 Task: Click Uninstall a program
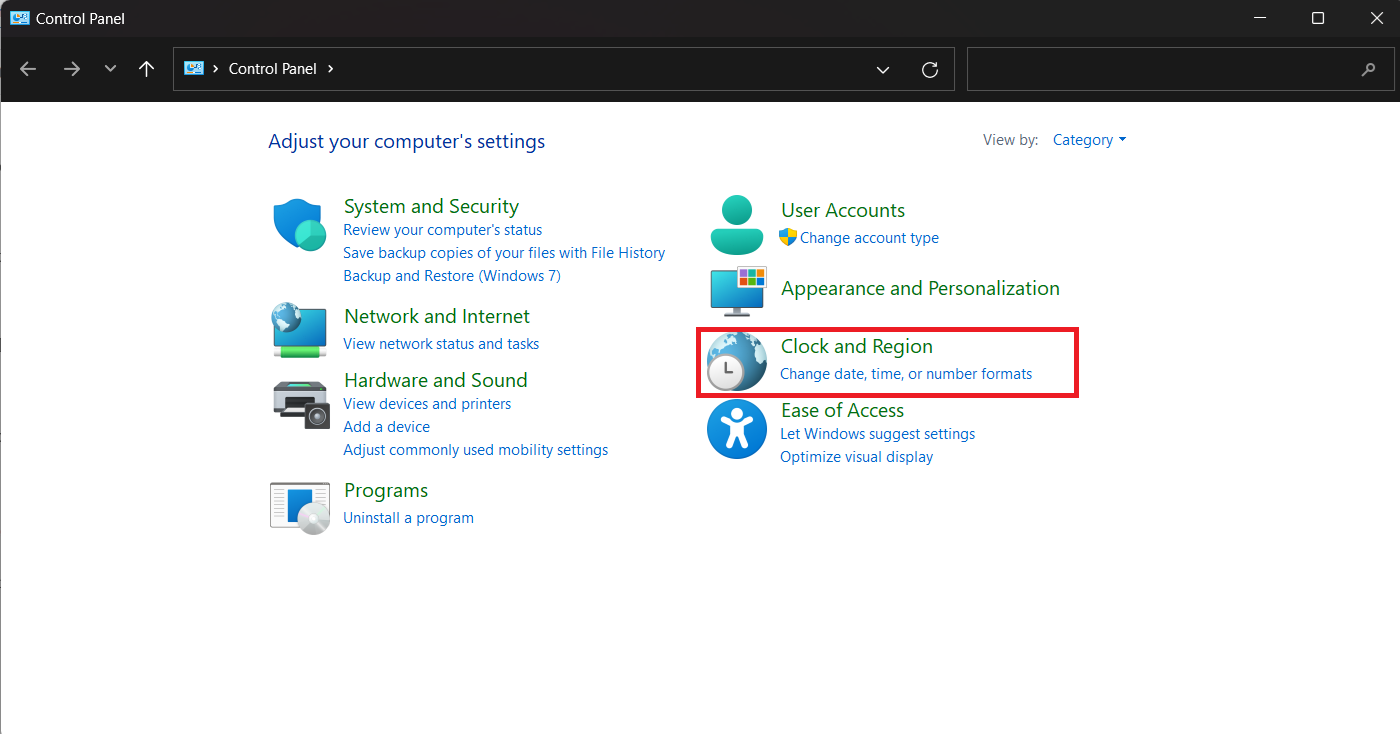(x=408, y=518)
